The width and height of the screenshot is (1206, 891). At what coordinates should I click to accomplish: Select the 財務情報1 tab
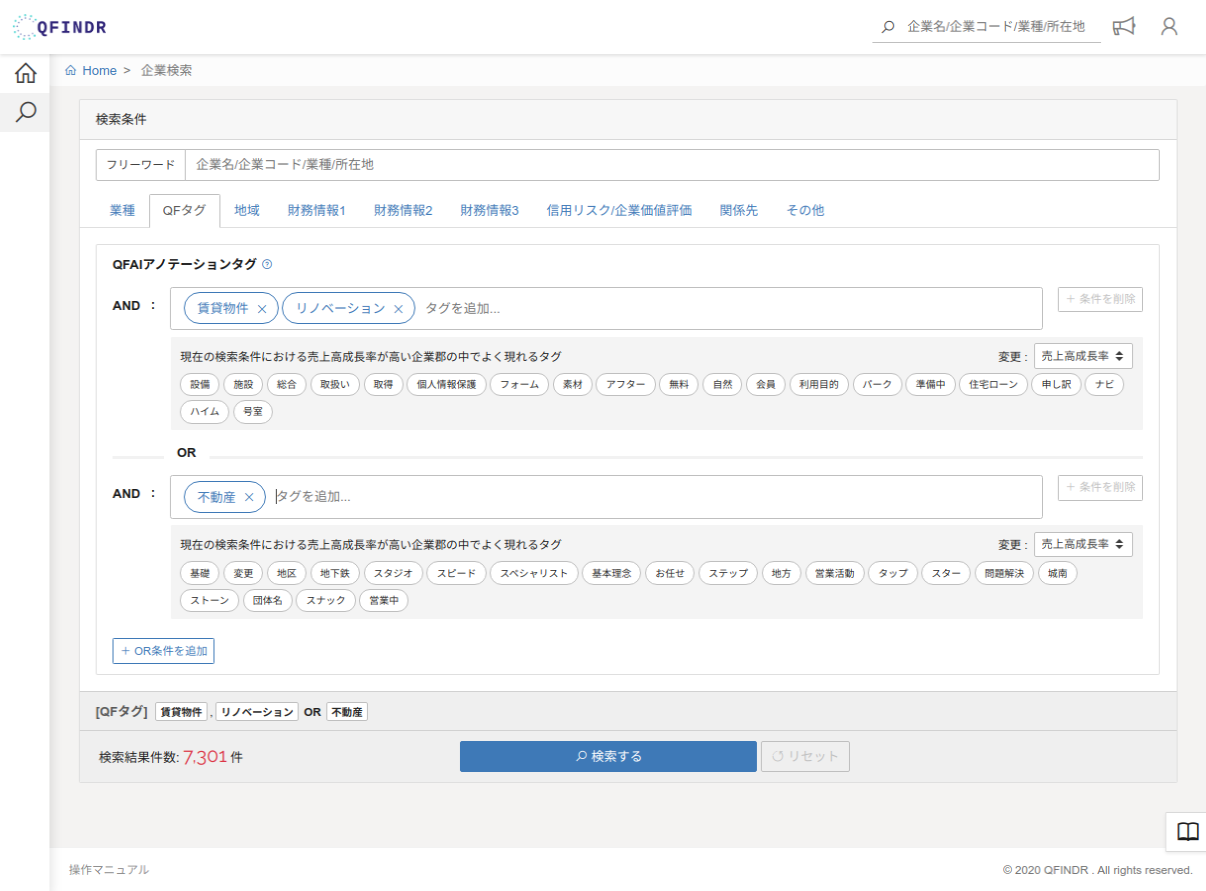pos(316,211)
